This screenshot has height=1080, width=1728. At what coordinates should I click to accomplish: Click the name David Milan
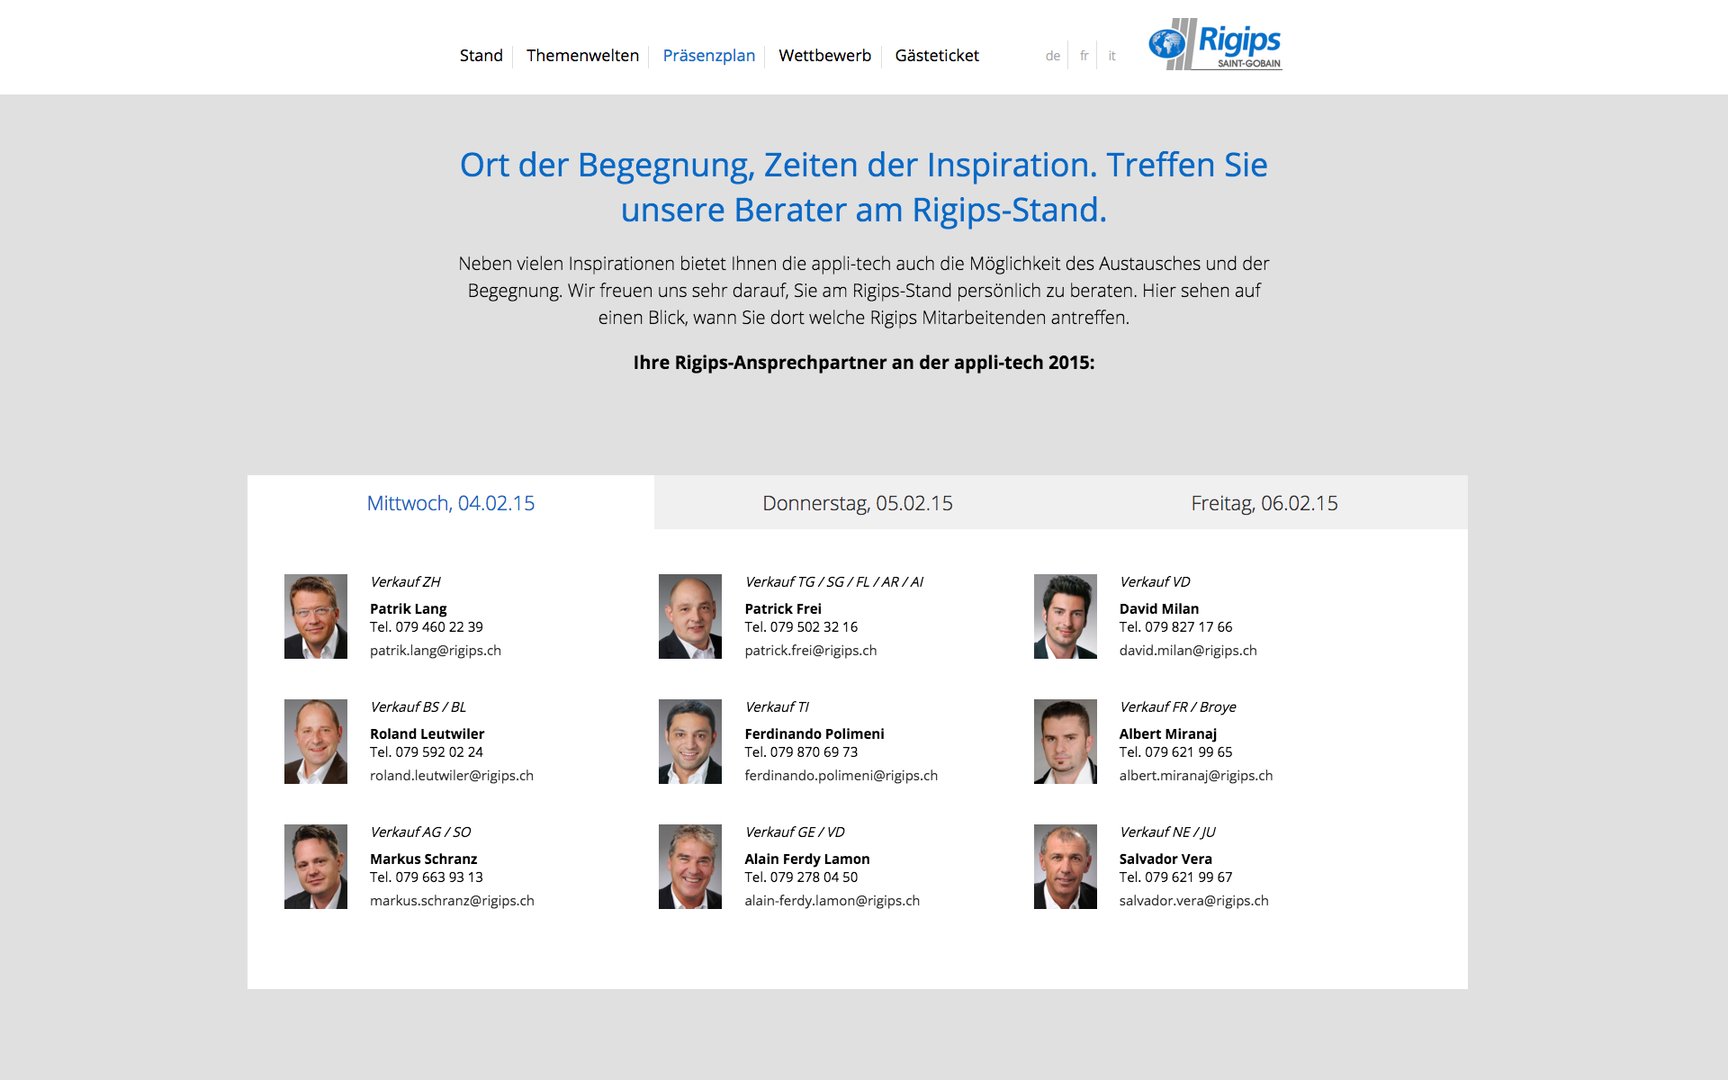pyautogui.click(x=1159, y=609)
